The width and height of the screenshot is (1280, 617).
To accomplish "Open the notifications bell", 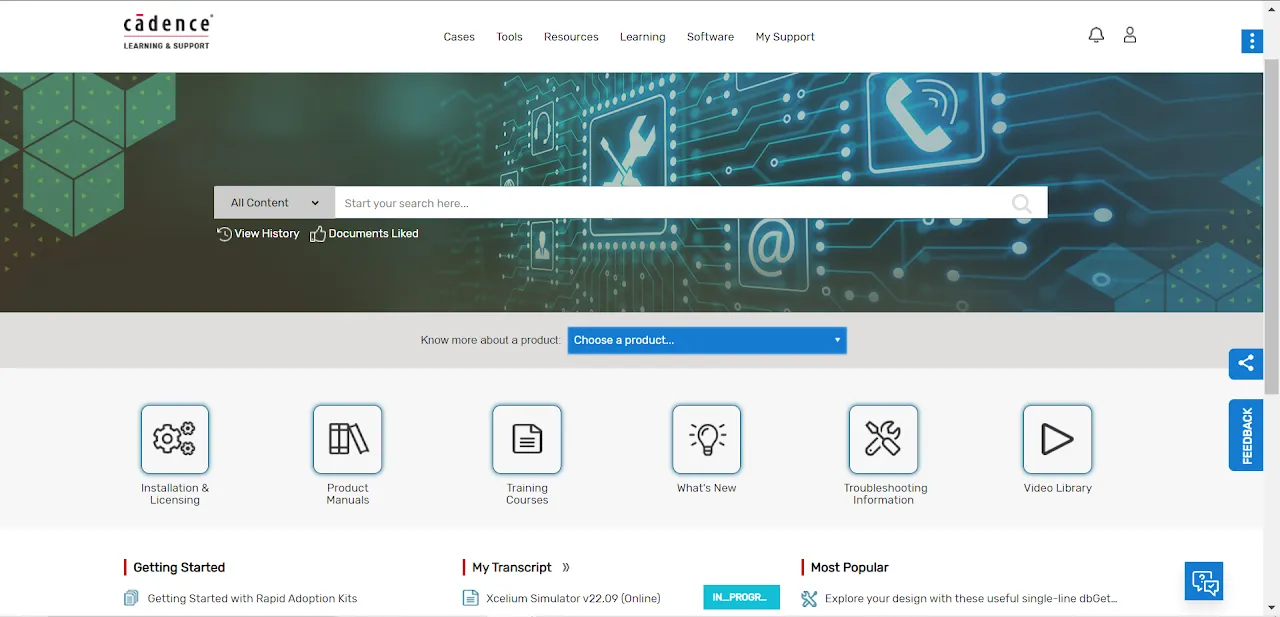I will tap(1096, 35).
